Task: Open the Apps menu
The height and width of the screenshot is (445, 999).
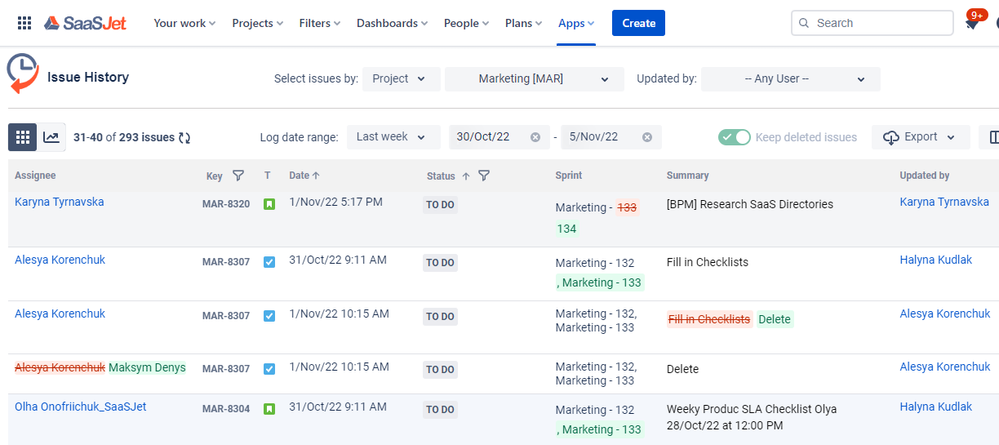Action: [577, 23]
